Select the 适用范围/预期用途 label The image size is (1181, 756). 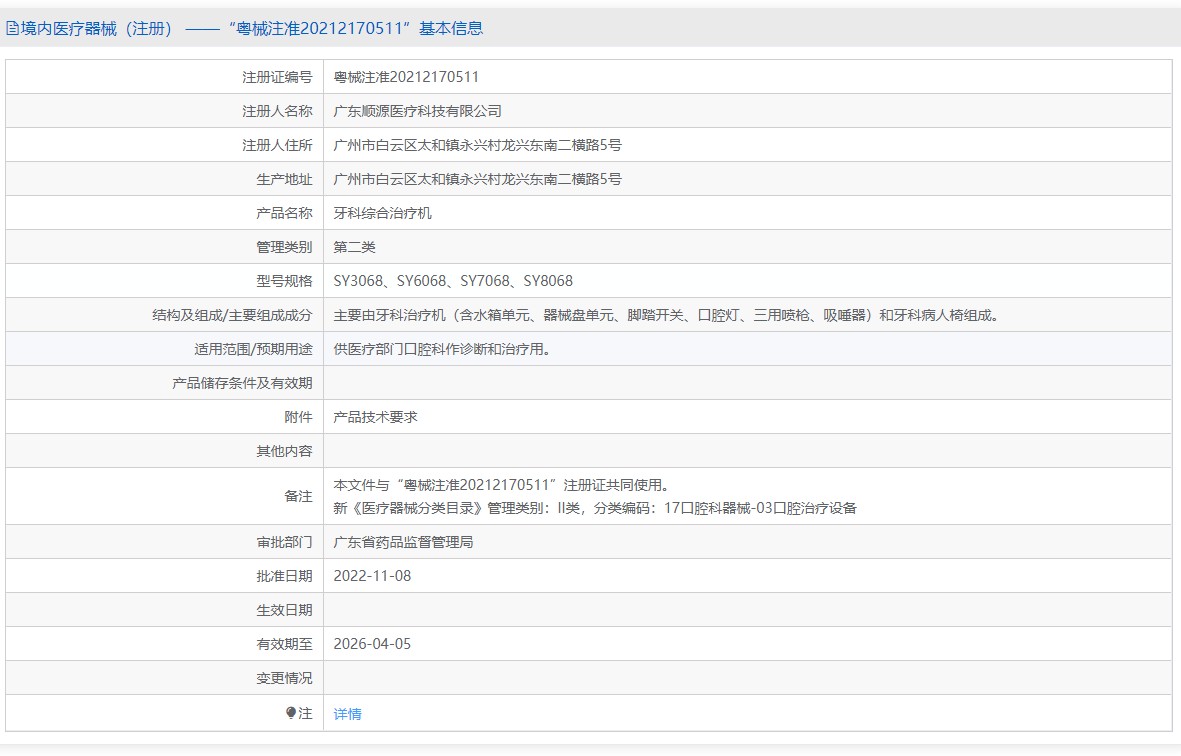pos(253,349)
